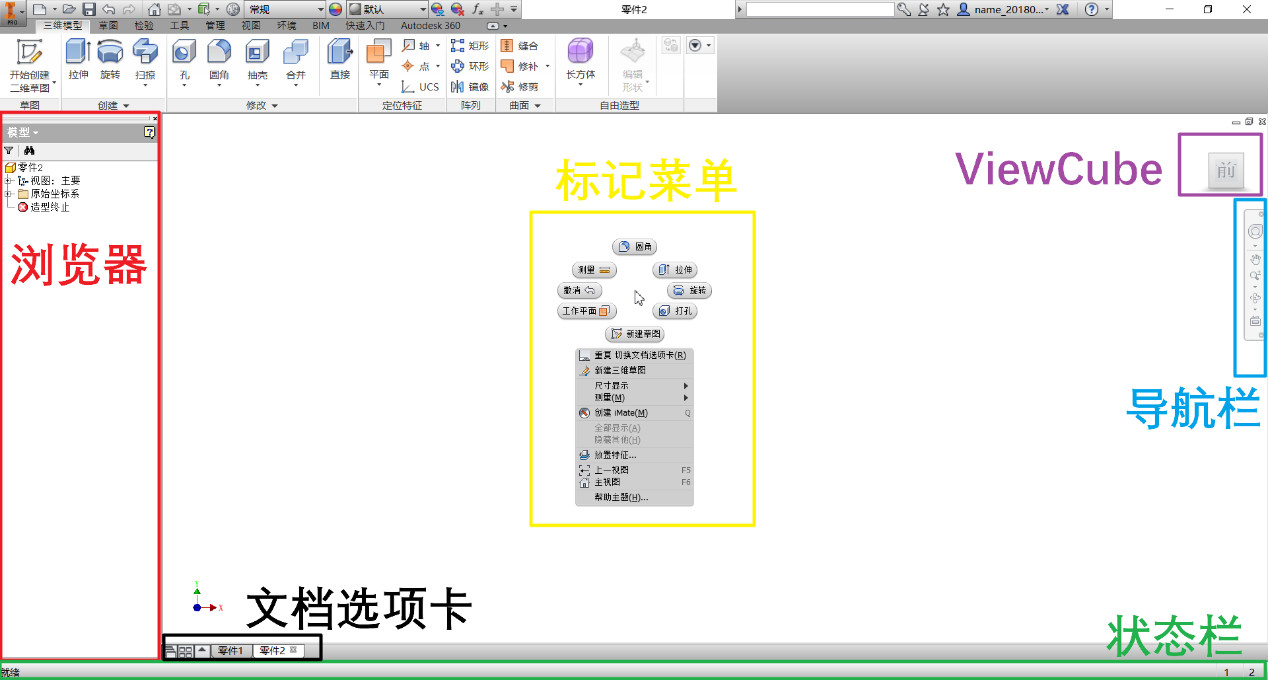
Task: Click the Autodesk Exchange X icon
Action: pyautogui.click(x=1063, y=9)
